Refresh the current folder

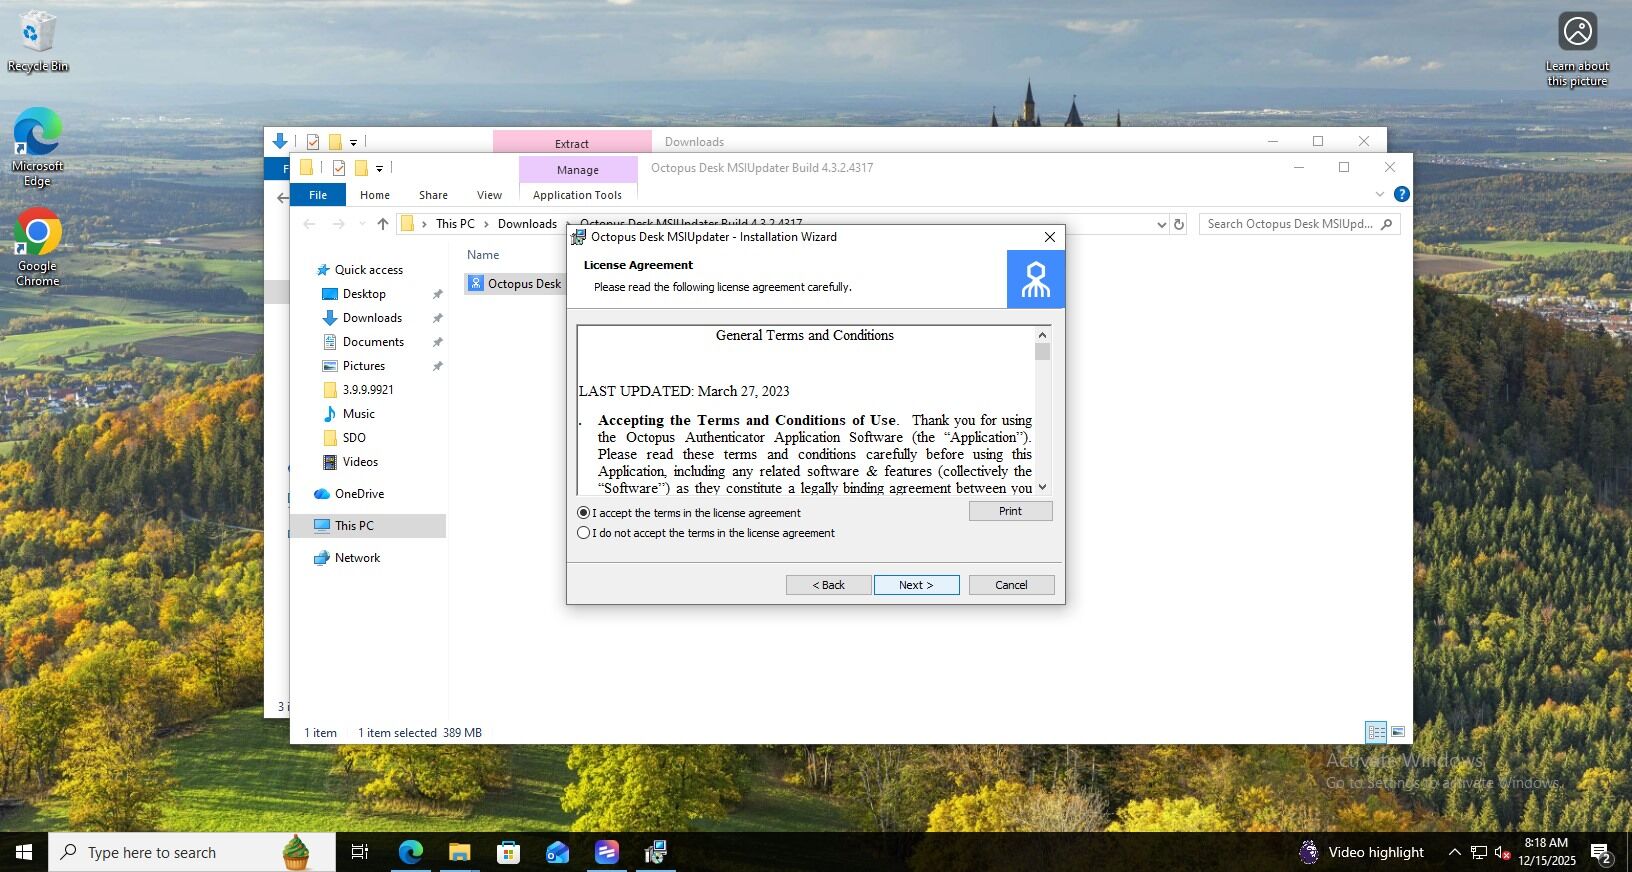[1179, 224]
